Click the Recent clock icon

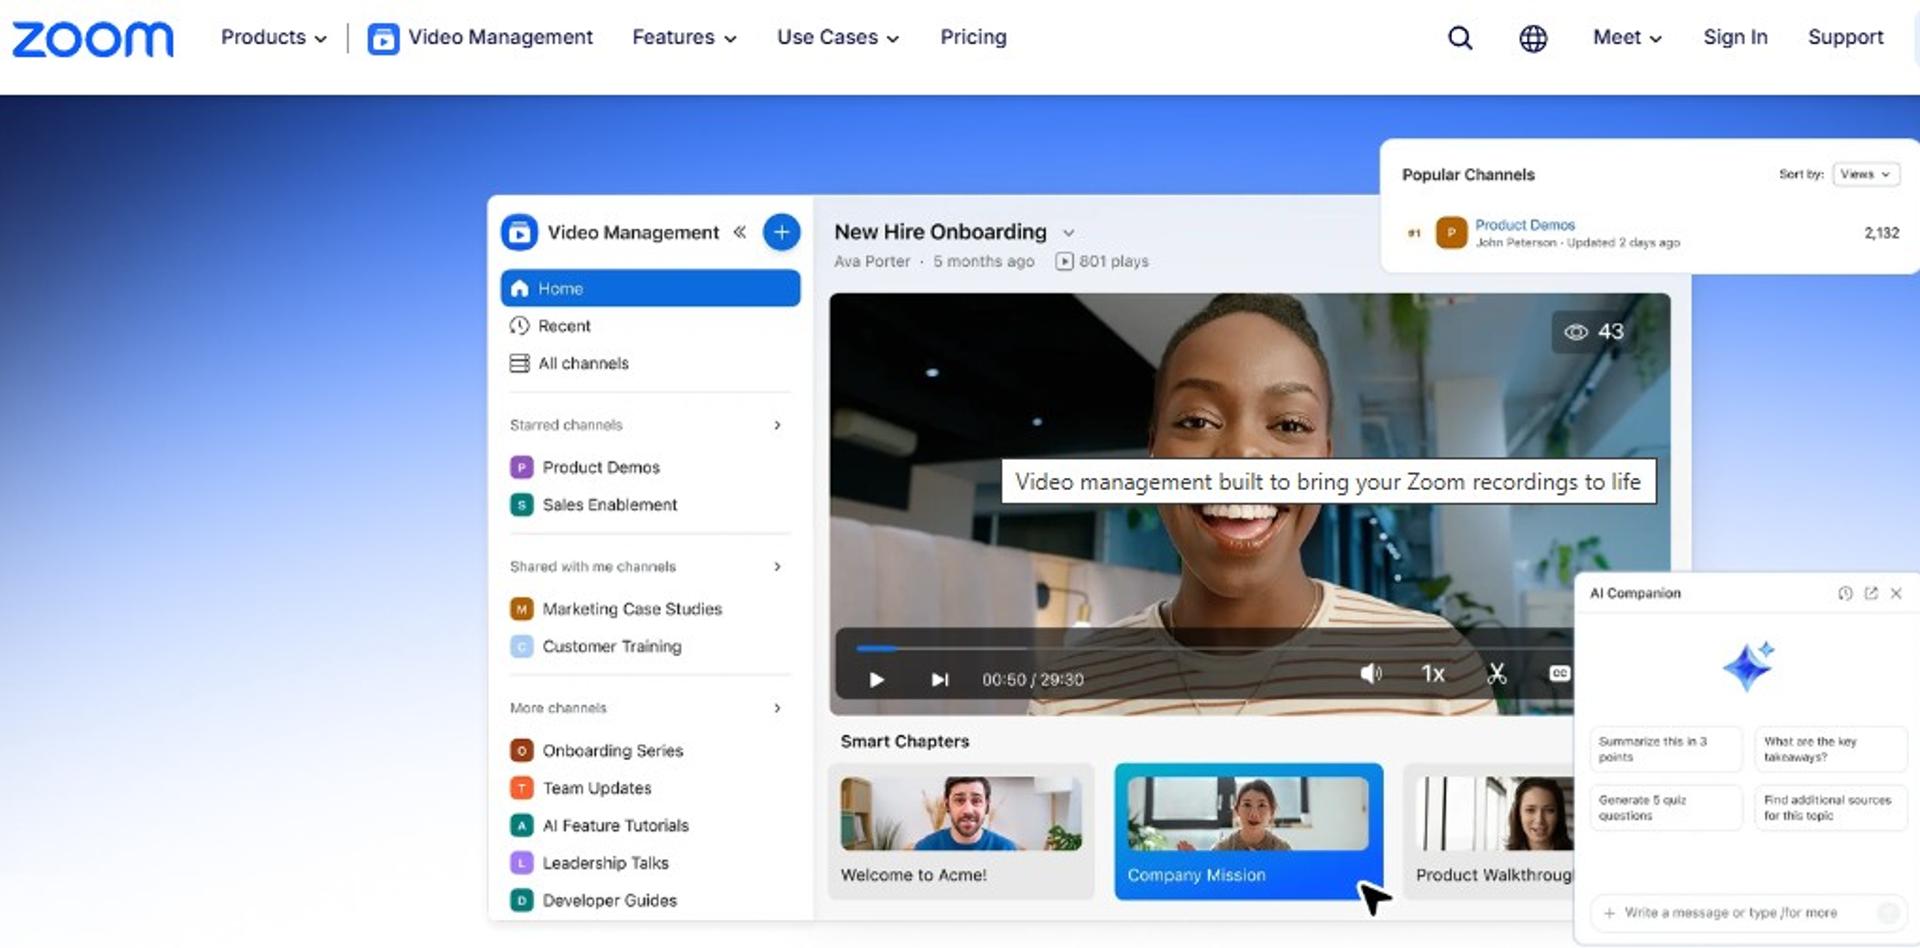519,326
